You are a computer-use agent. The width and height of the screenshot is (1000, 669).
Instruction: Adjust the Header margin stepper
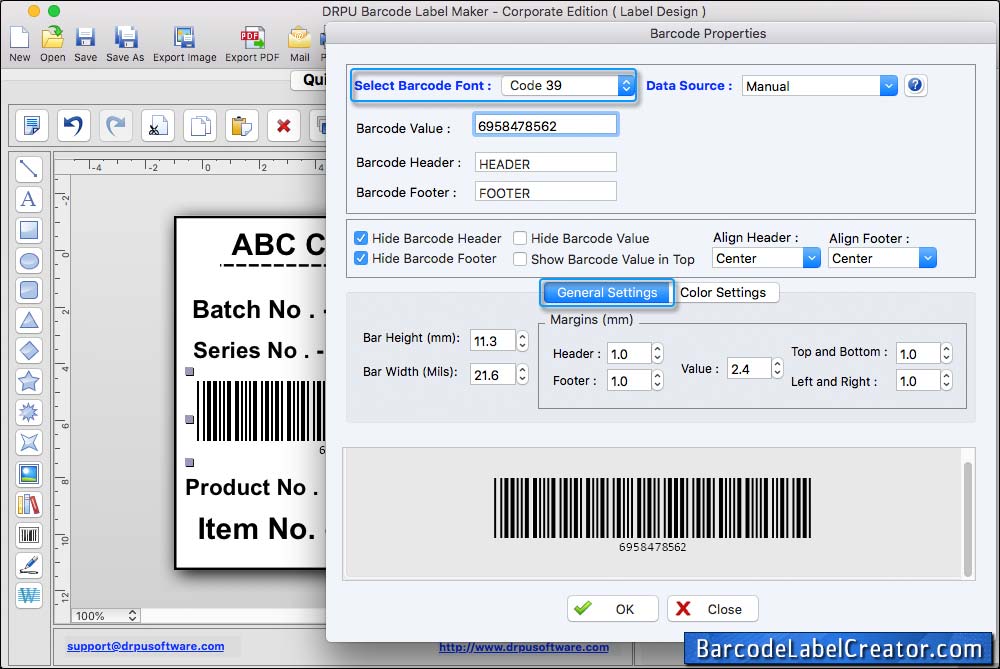coord(658,353)
